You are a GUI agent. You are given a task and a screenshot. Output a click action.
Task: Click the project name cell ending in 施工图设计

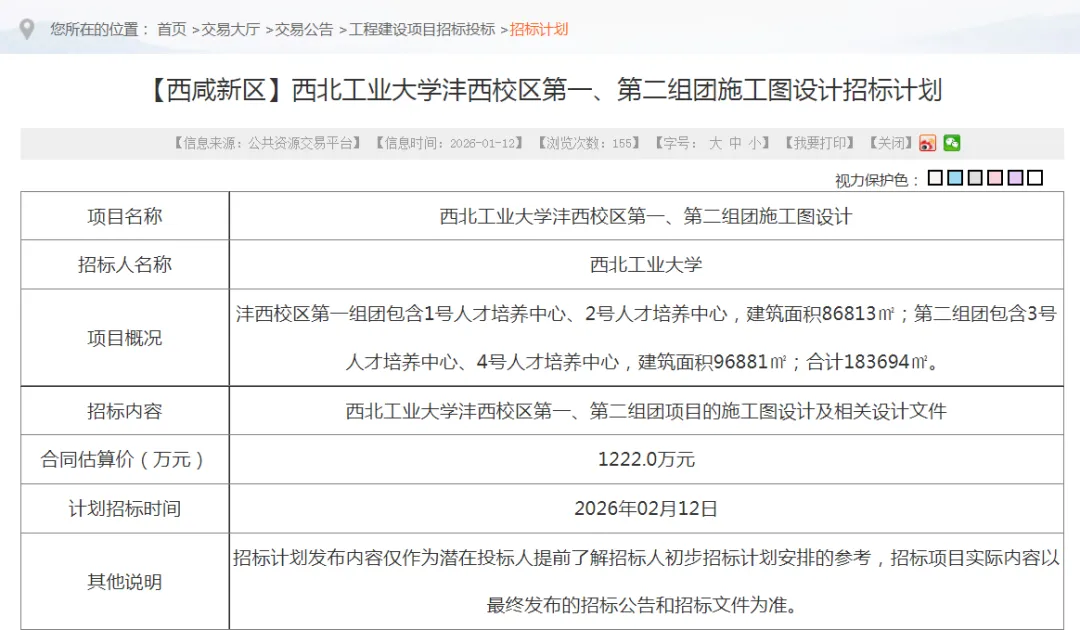[x=646, y=216]
